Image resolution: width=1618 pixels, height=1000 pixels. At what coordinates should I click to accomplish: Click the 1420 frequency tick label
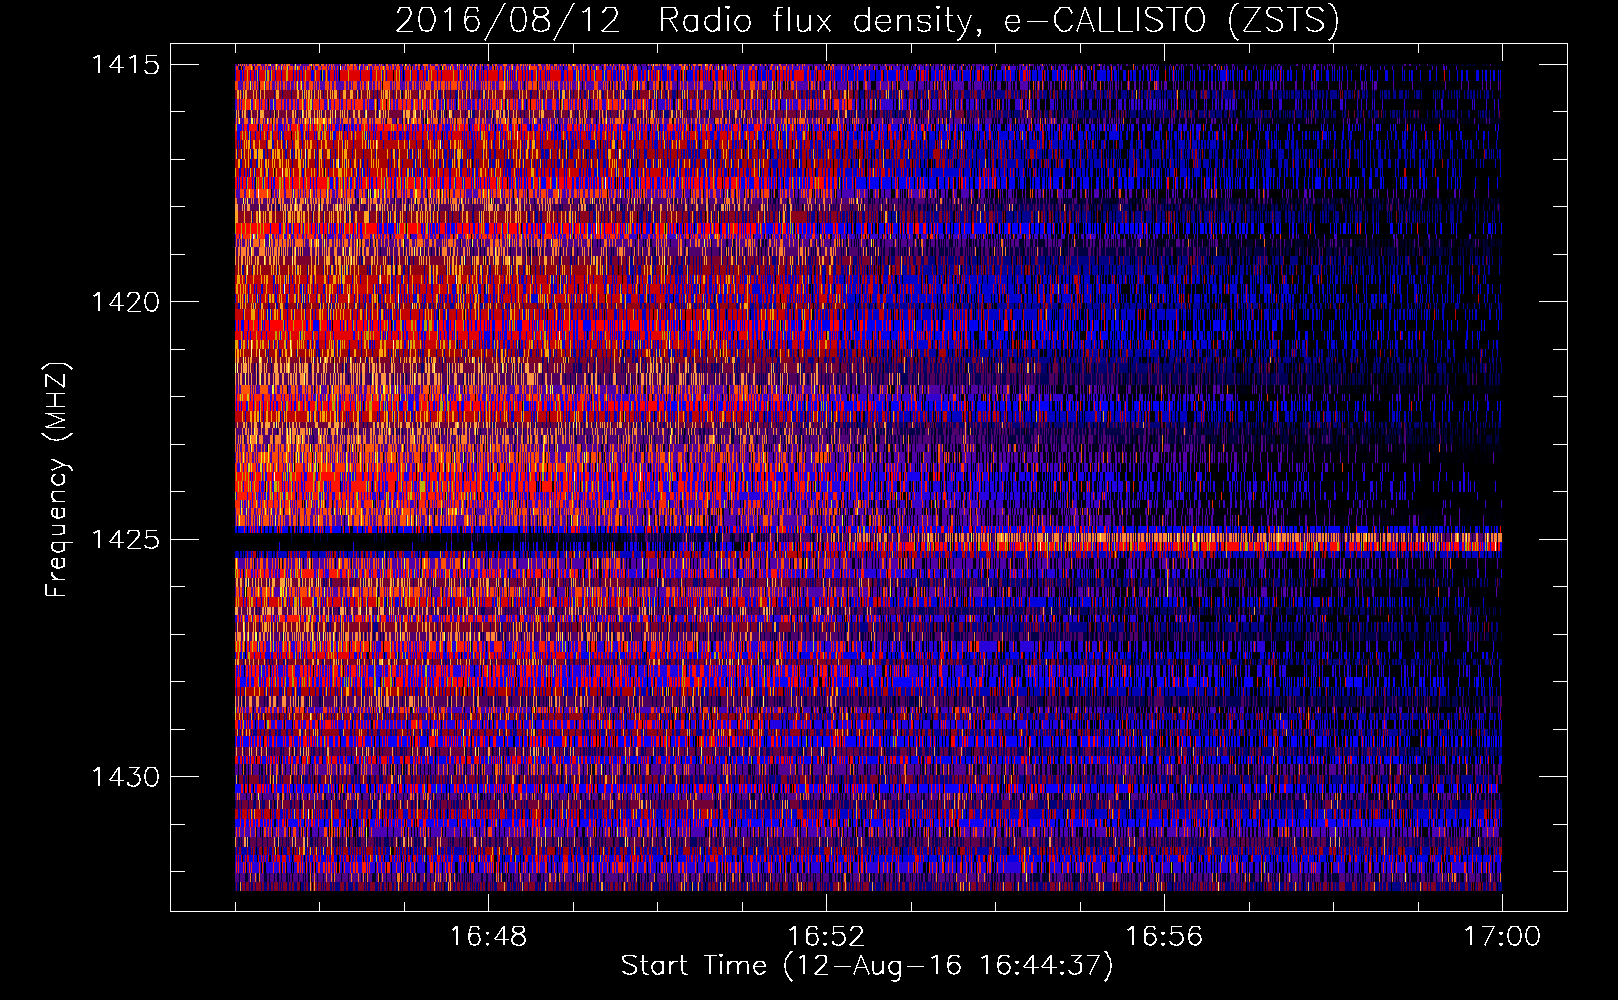click(125, 302)
